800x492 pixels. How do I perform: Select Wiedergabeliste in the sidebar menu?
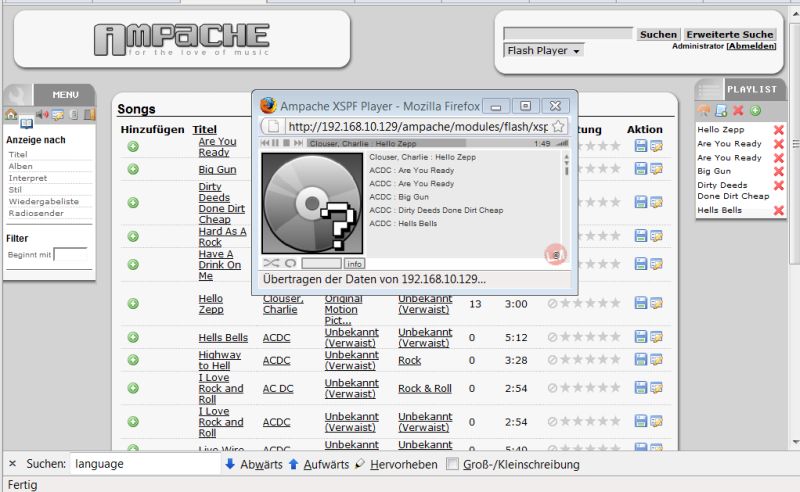(43, 201)
